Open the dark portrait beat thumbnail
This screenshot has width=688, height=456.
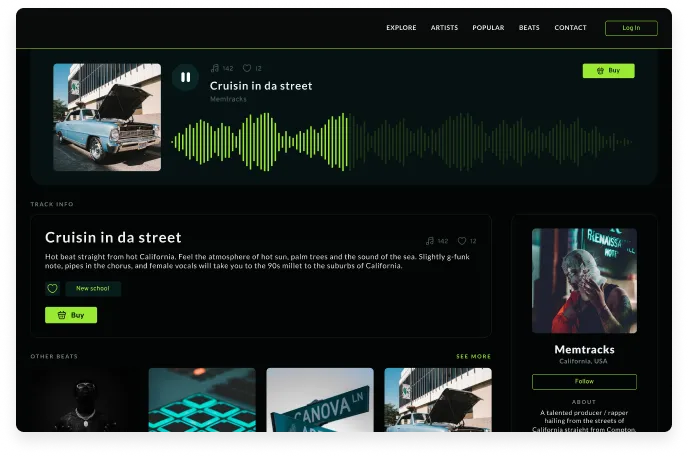(x=84, y=400)
